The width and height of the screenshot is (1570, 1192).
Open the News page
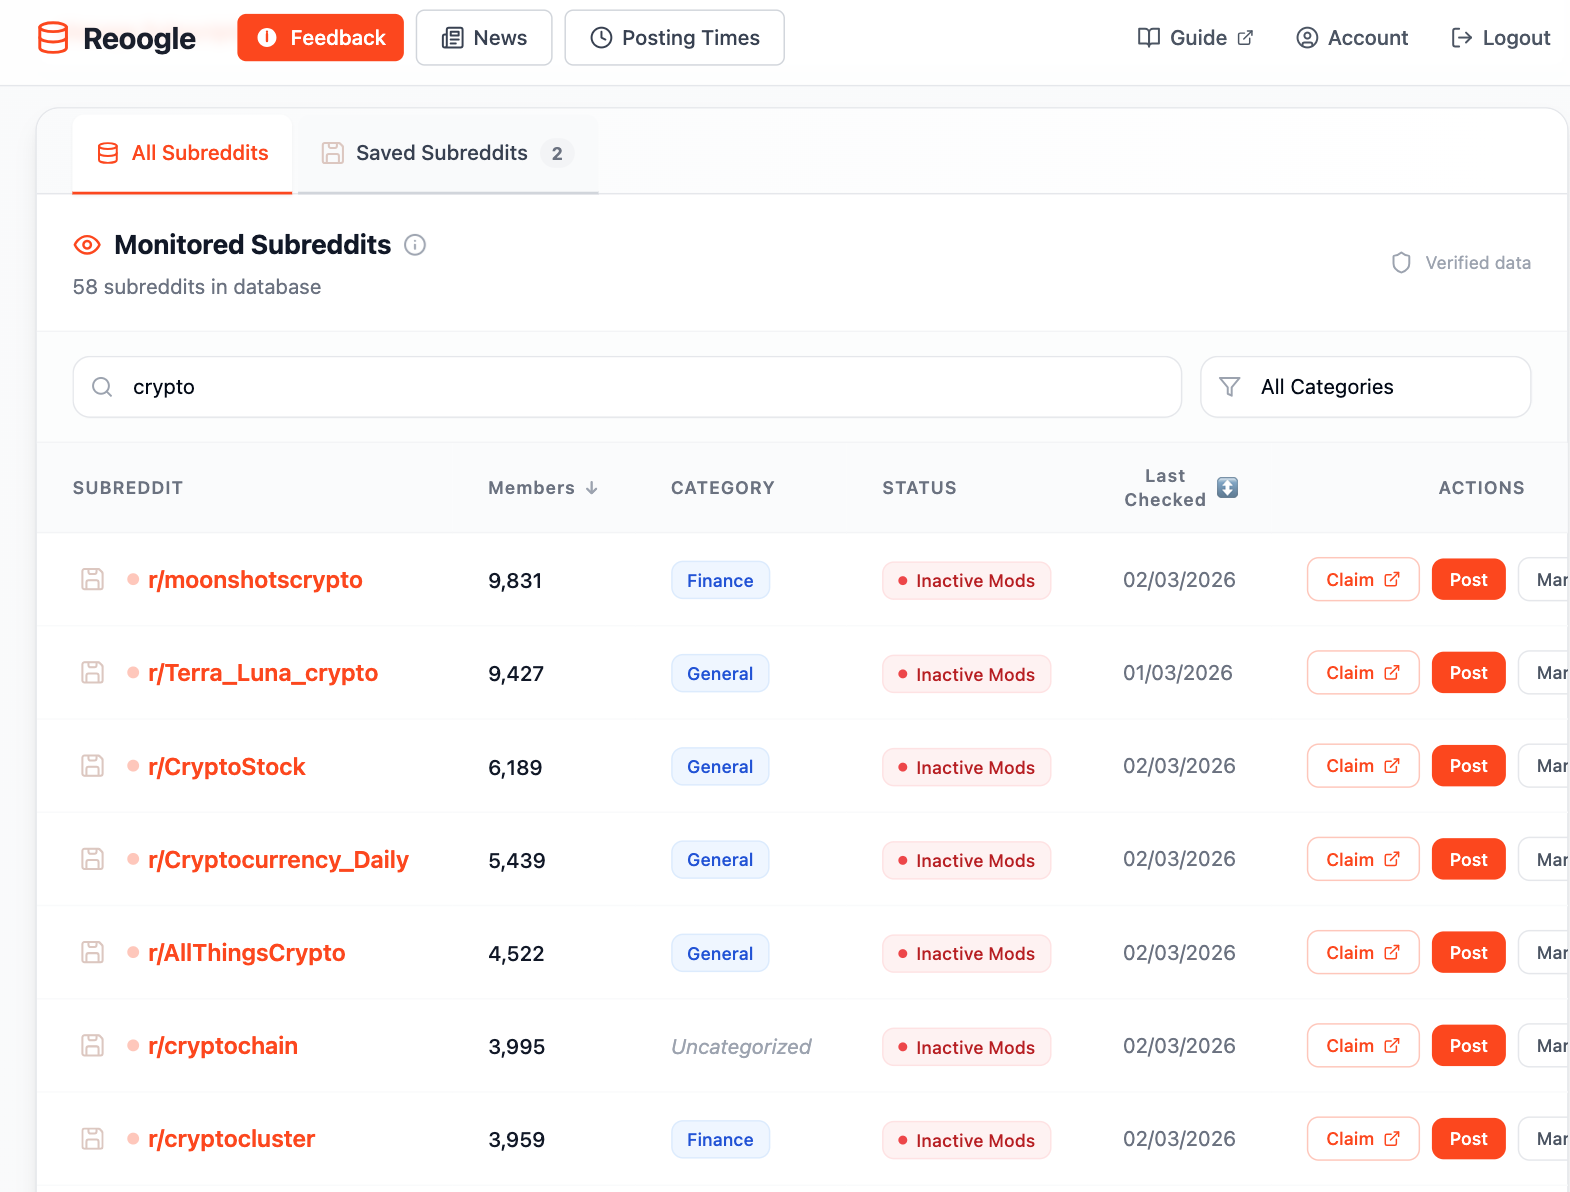[484, 38]
